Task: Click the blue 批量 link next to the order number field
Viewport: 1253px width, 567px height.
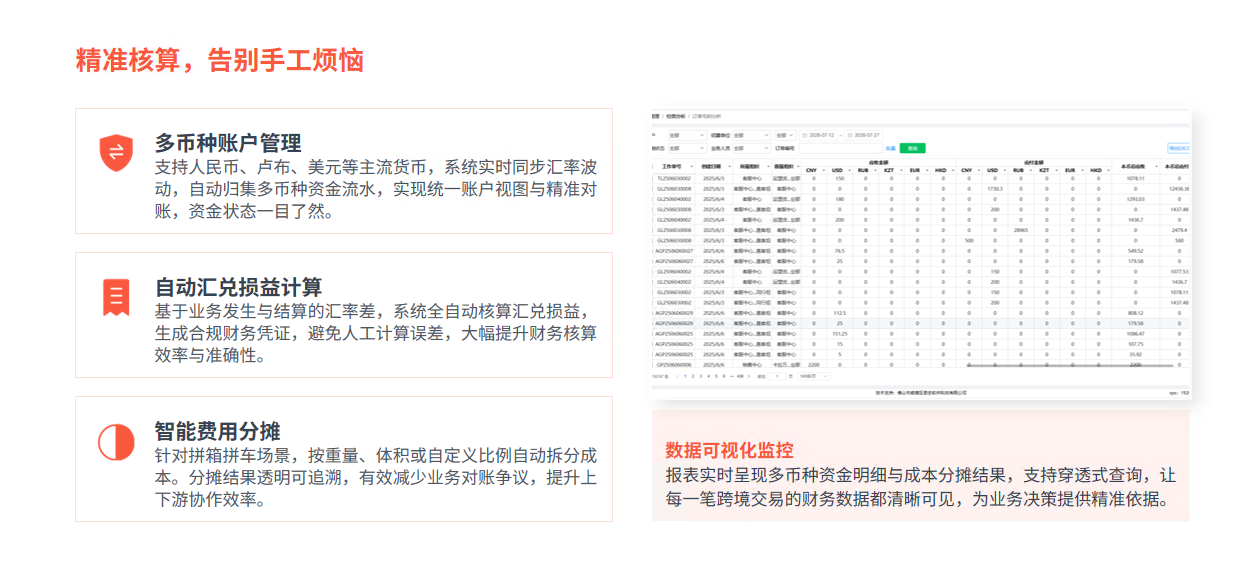Action: 890,148
